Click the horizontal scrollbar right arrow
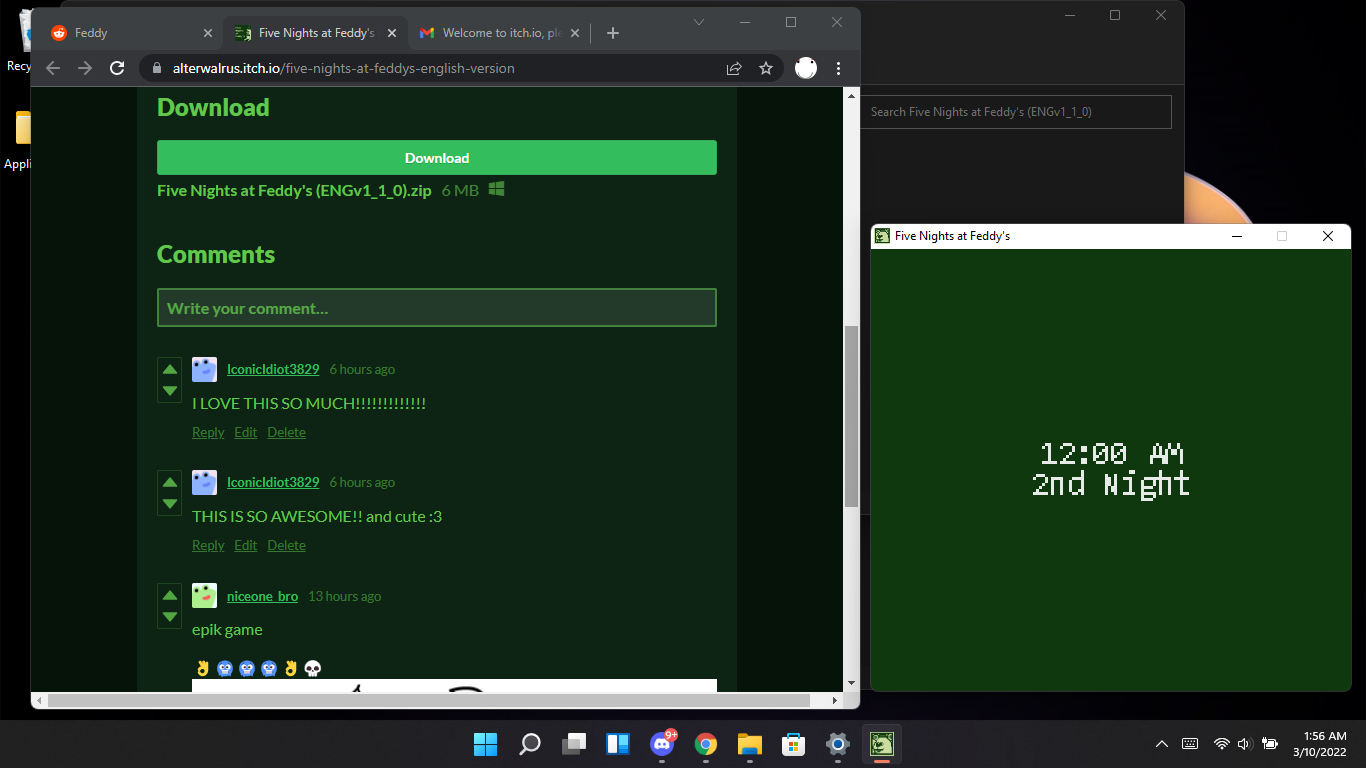 point(836,700)
